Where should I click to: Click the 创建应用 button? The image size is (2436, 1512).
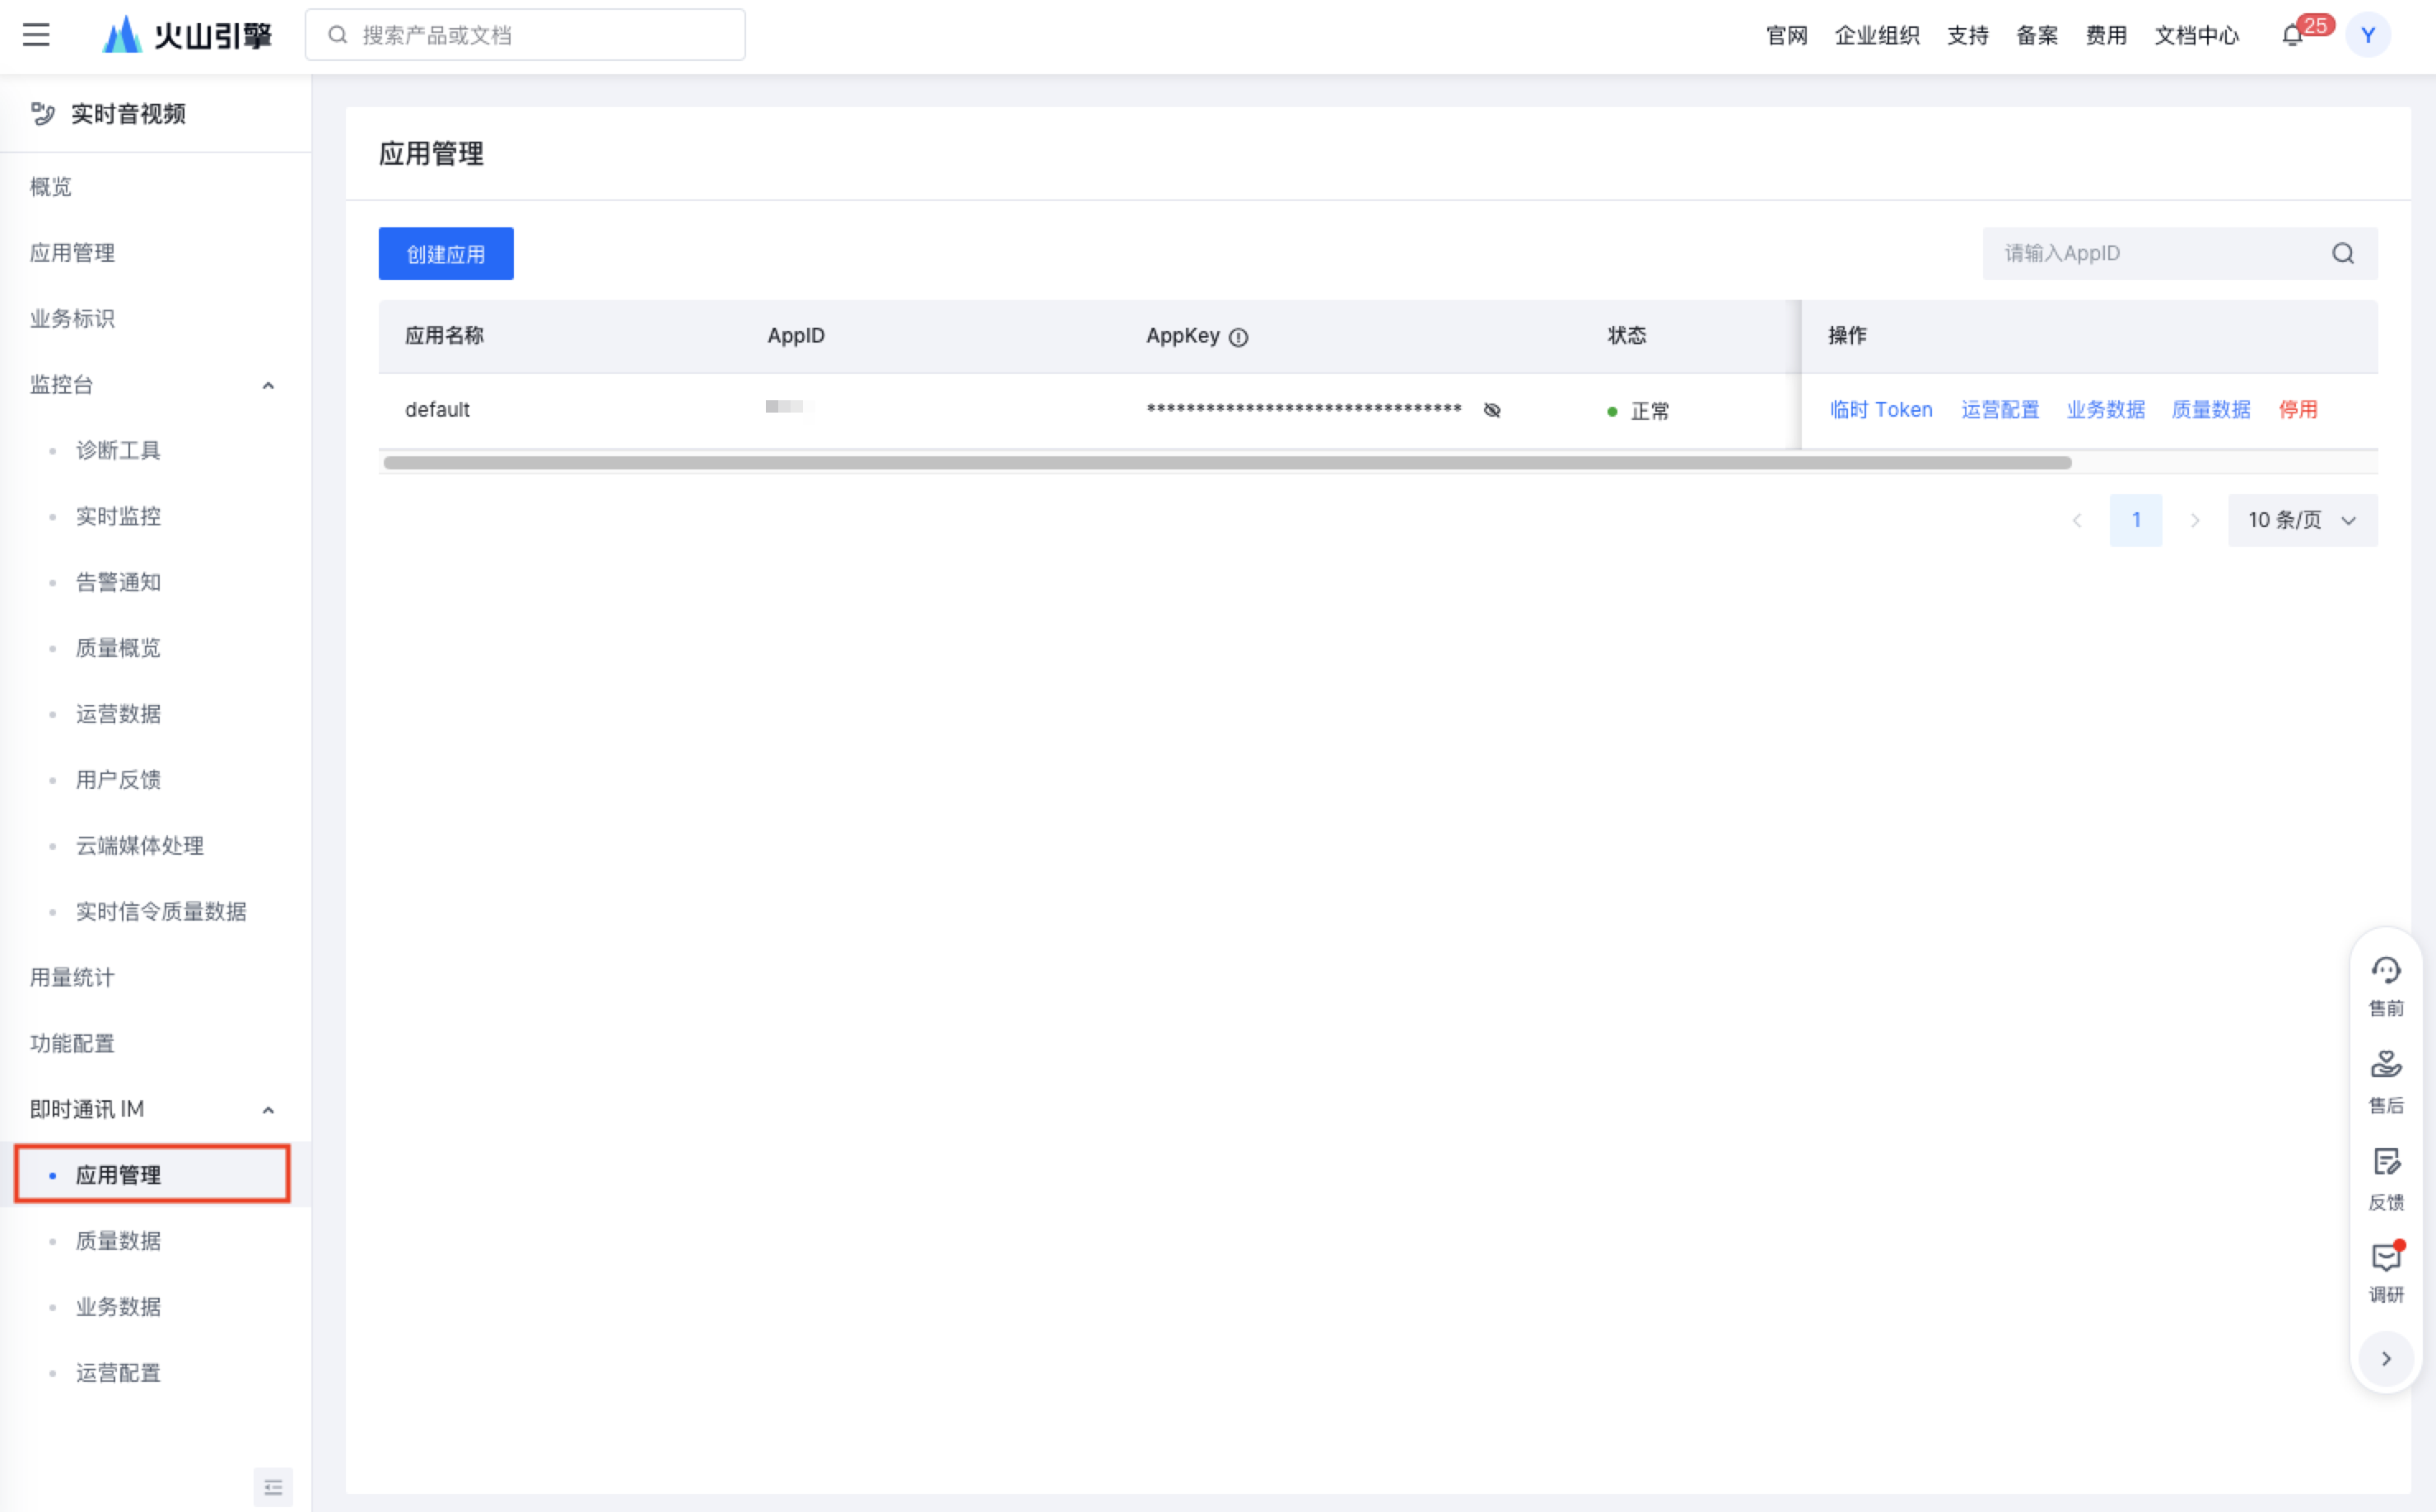(x=446, y=254)
